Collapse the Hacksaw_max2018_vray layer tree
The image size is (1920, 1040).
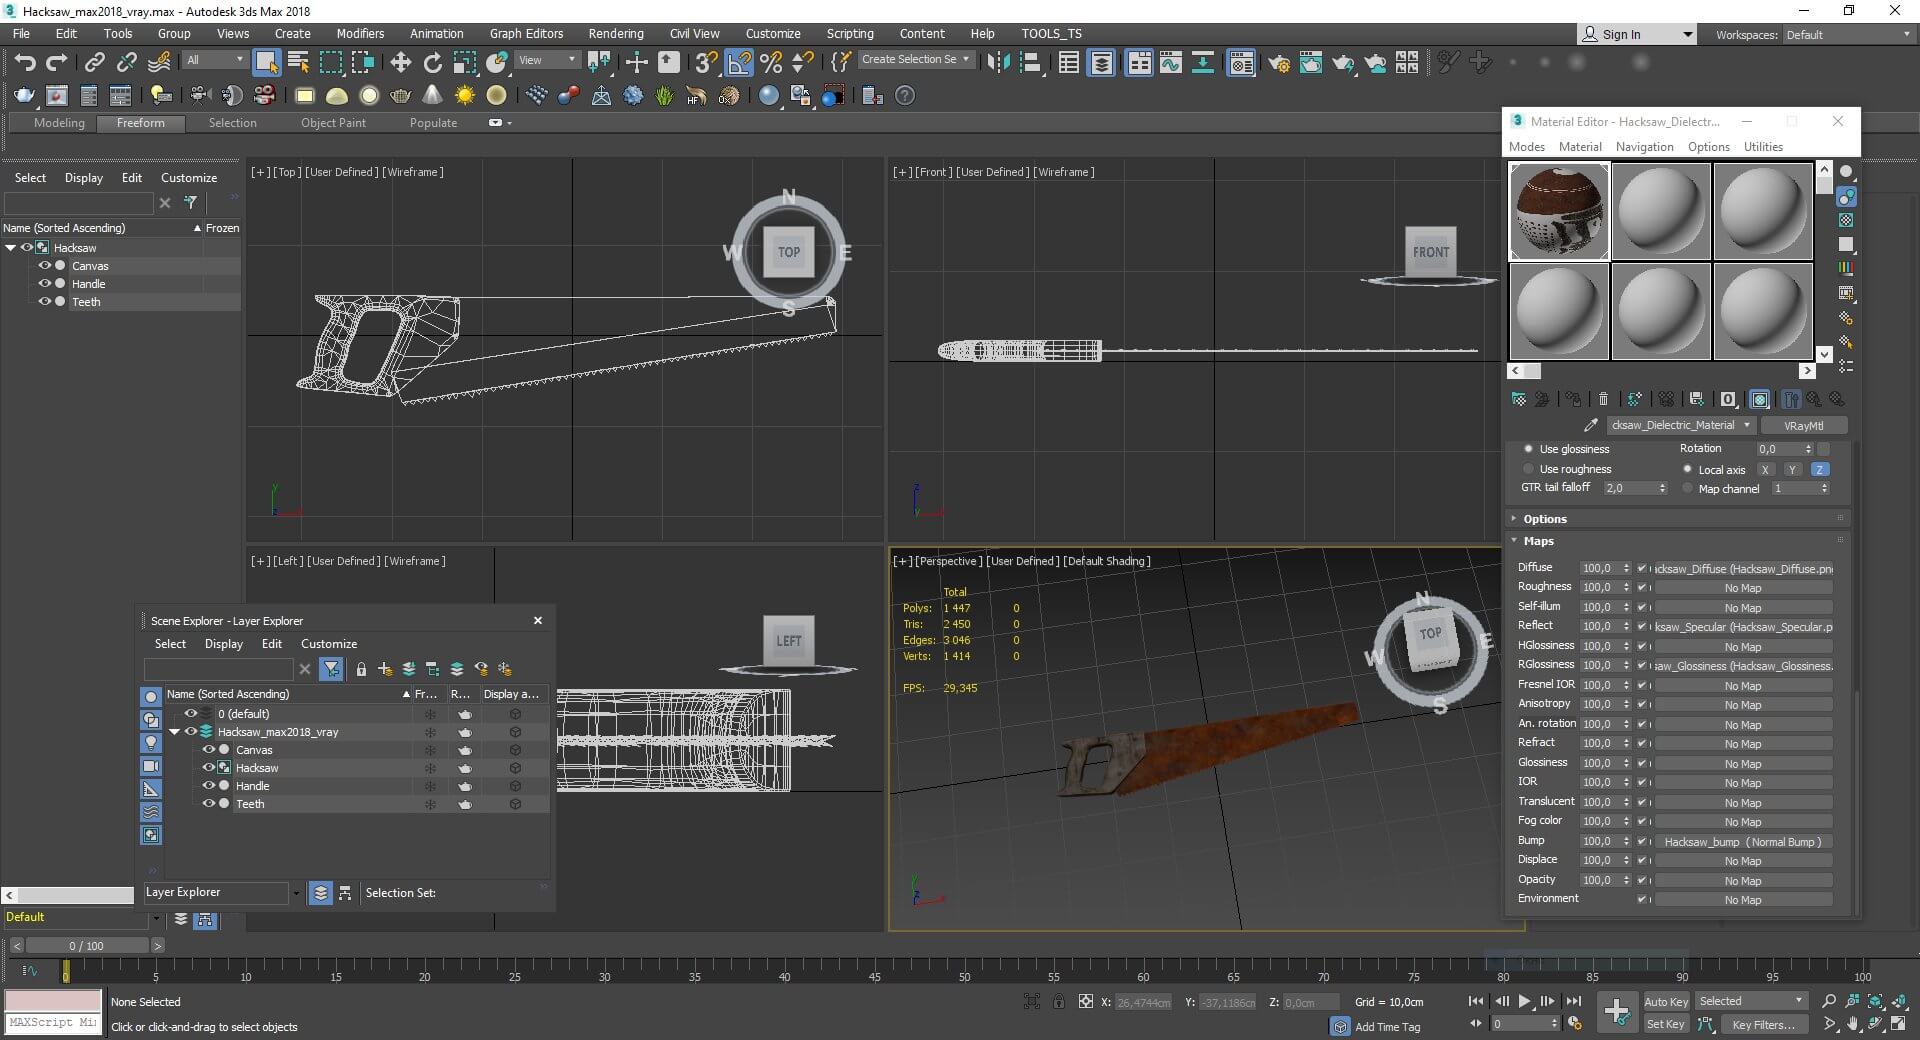click(175, 732)
